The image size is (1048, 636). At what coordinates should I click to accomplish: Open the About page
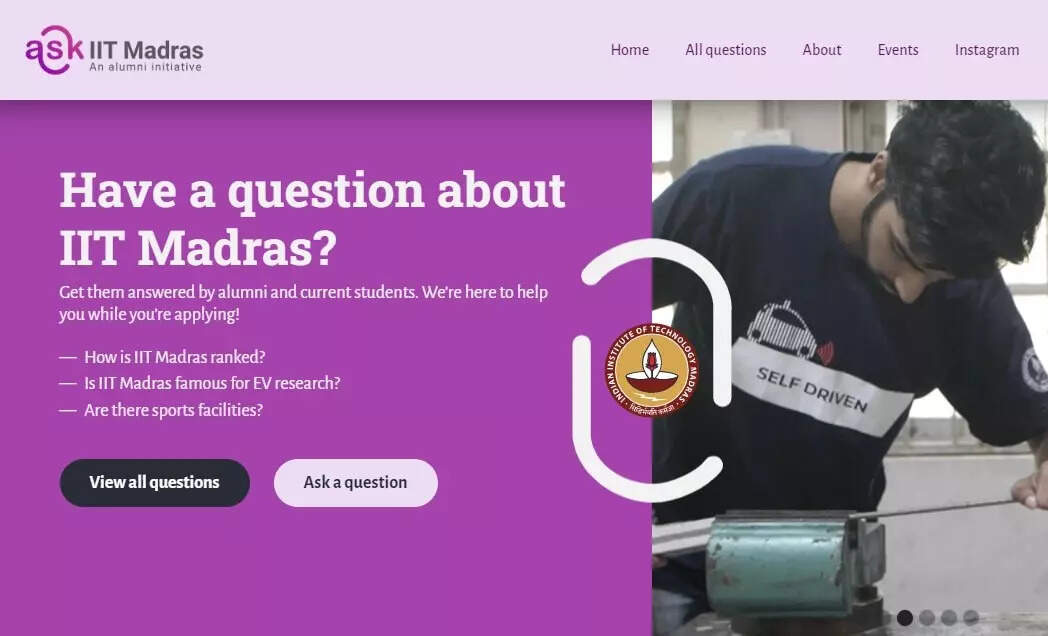[x=822, y=50]
